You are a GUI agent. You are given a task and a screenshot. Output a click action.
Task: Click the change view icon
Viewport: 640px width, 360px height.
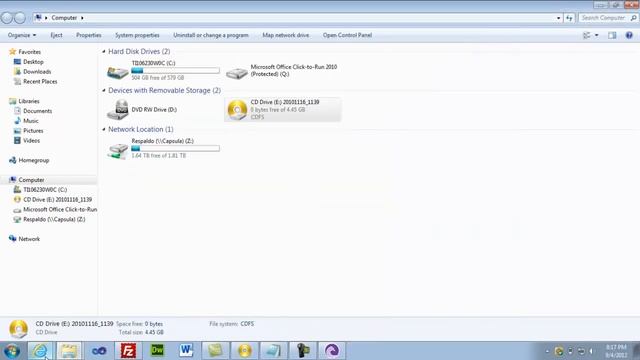pos(587,35)
